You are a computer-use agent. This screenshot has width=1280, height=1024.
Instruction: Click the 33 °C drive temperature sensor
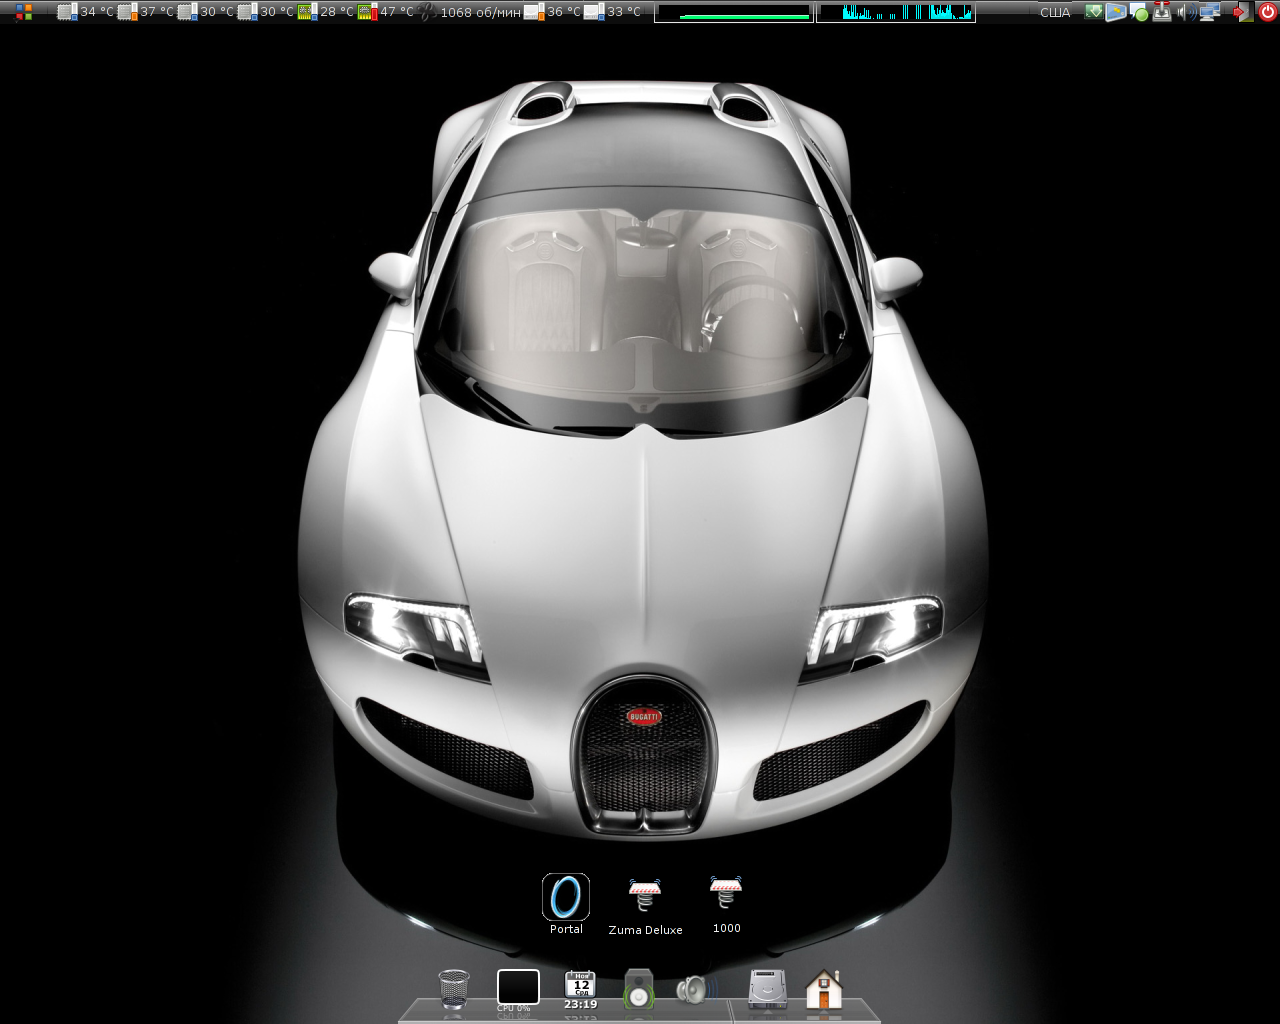pos(612,12)
